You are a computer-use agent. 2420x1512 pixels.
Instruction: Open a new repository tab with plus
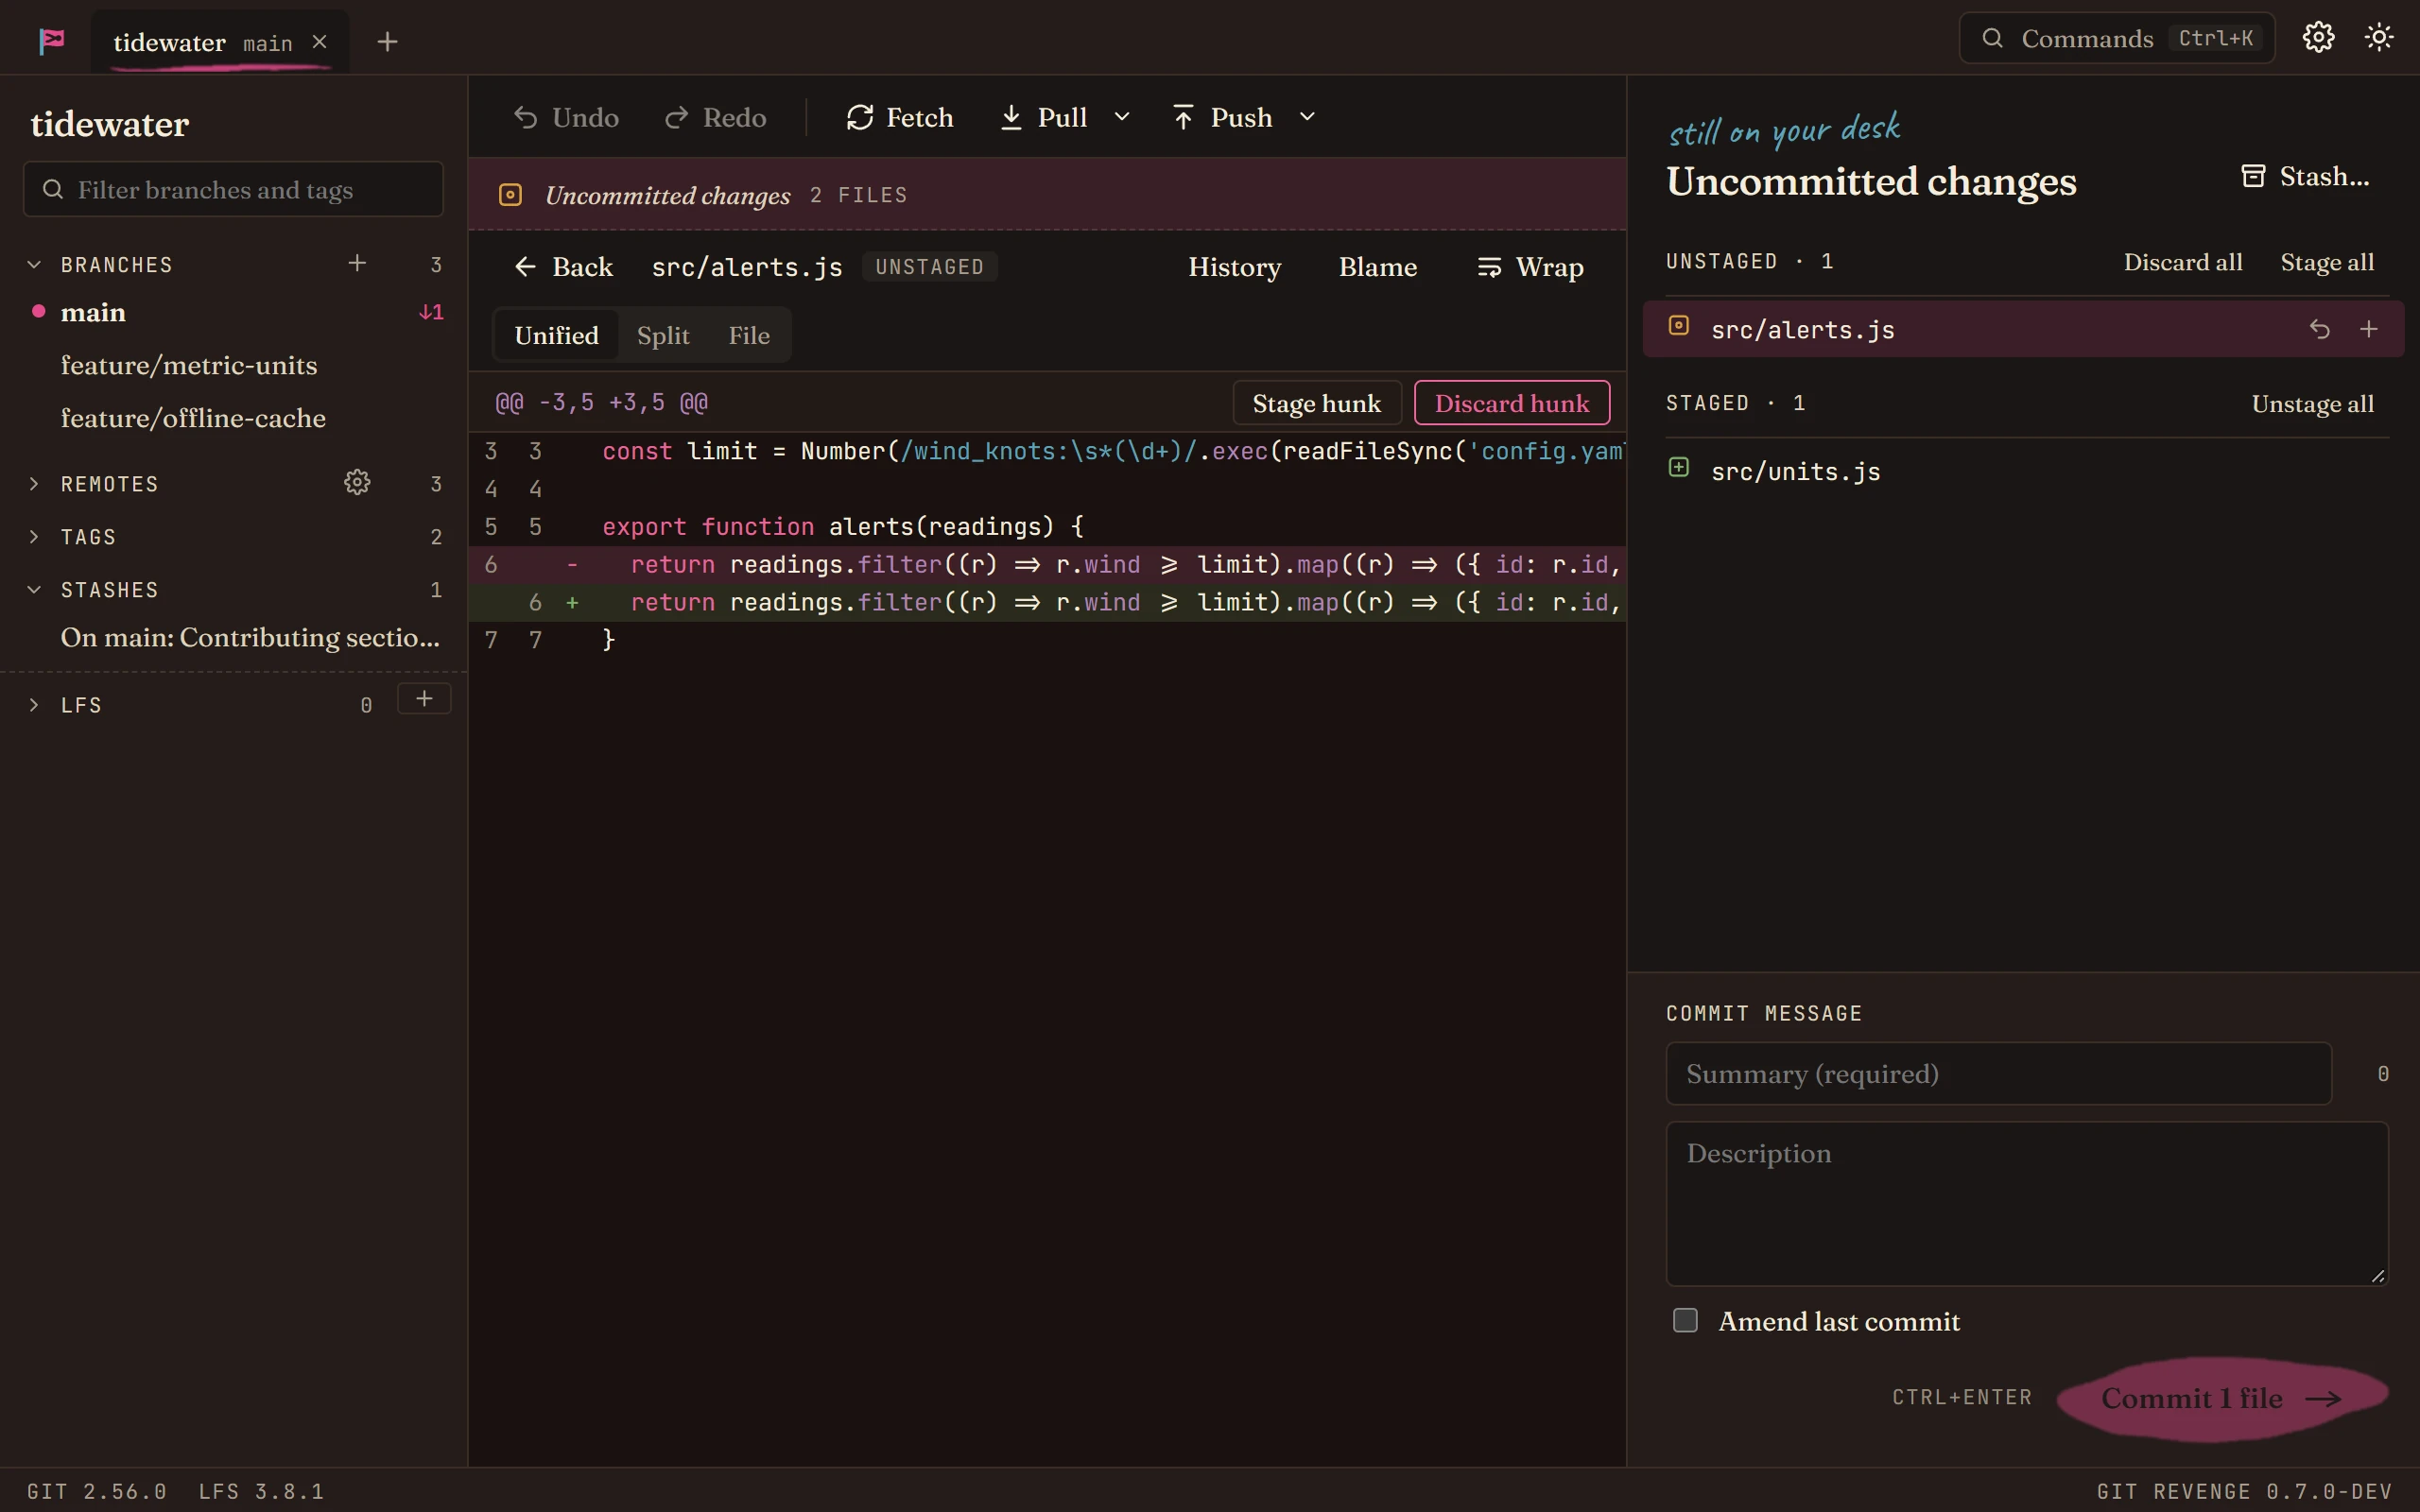388,42
